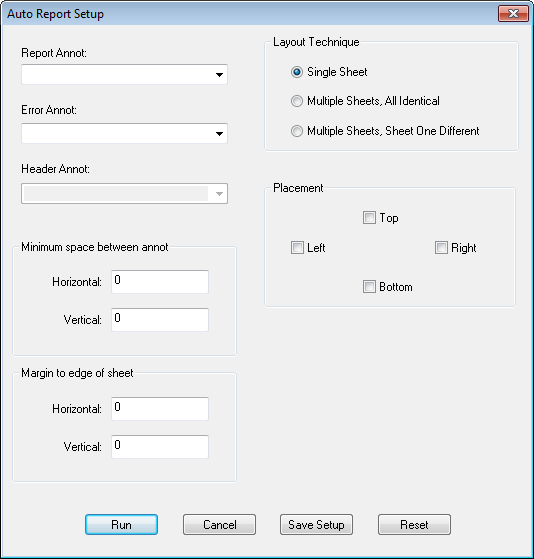The height and width of the screenshot is (559, 534).
Task: Expand the Error Annot combo box
Action: (x=124, y=134)
